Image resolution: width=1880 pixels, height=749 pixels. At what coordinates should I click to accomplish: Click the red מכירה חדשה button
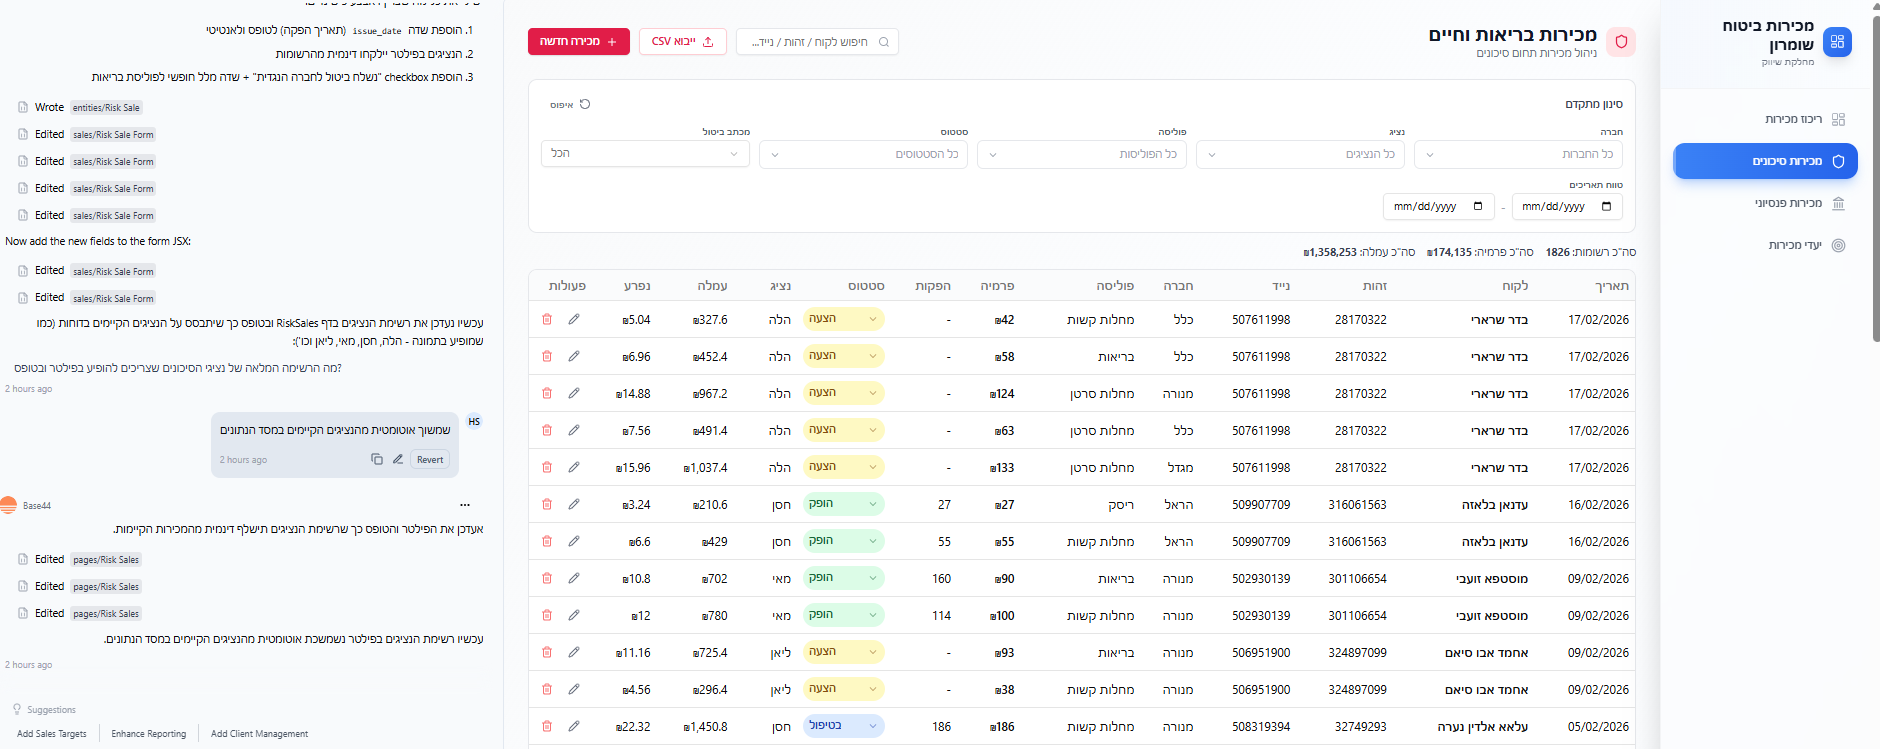[579, 41]
